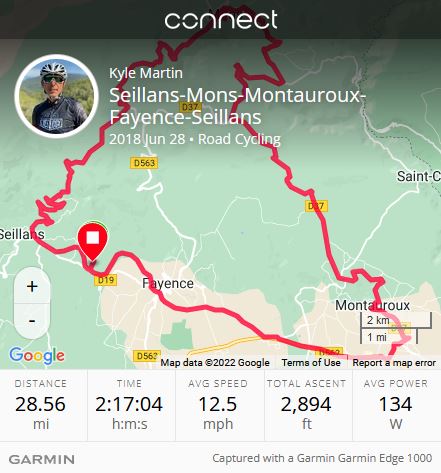Open Kyle Martin's profile name
Viewport: 441px width, 473px height.
[146, 73]
